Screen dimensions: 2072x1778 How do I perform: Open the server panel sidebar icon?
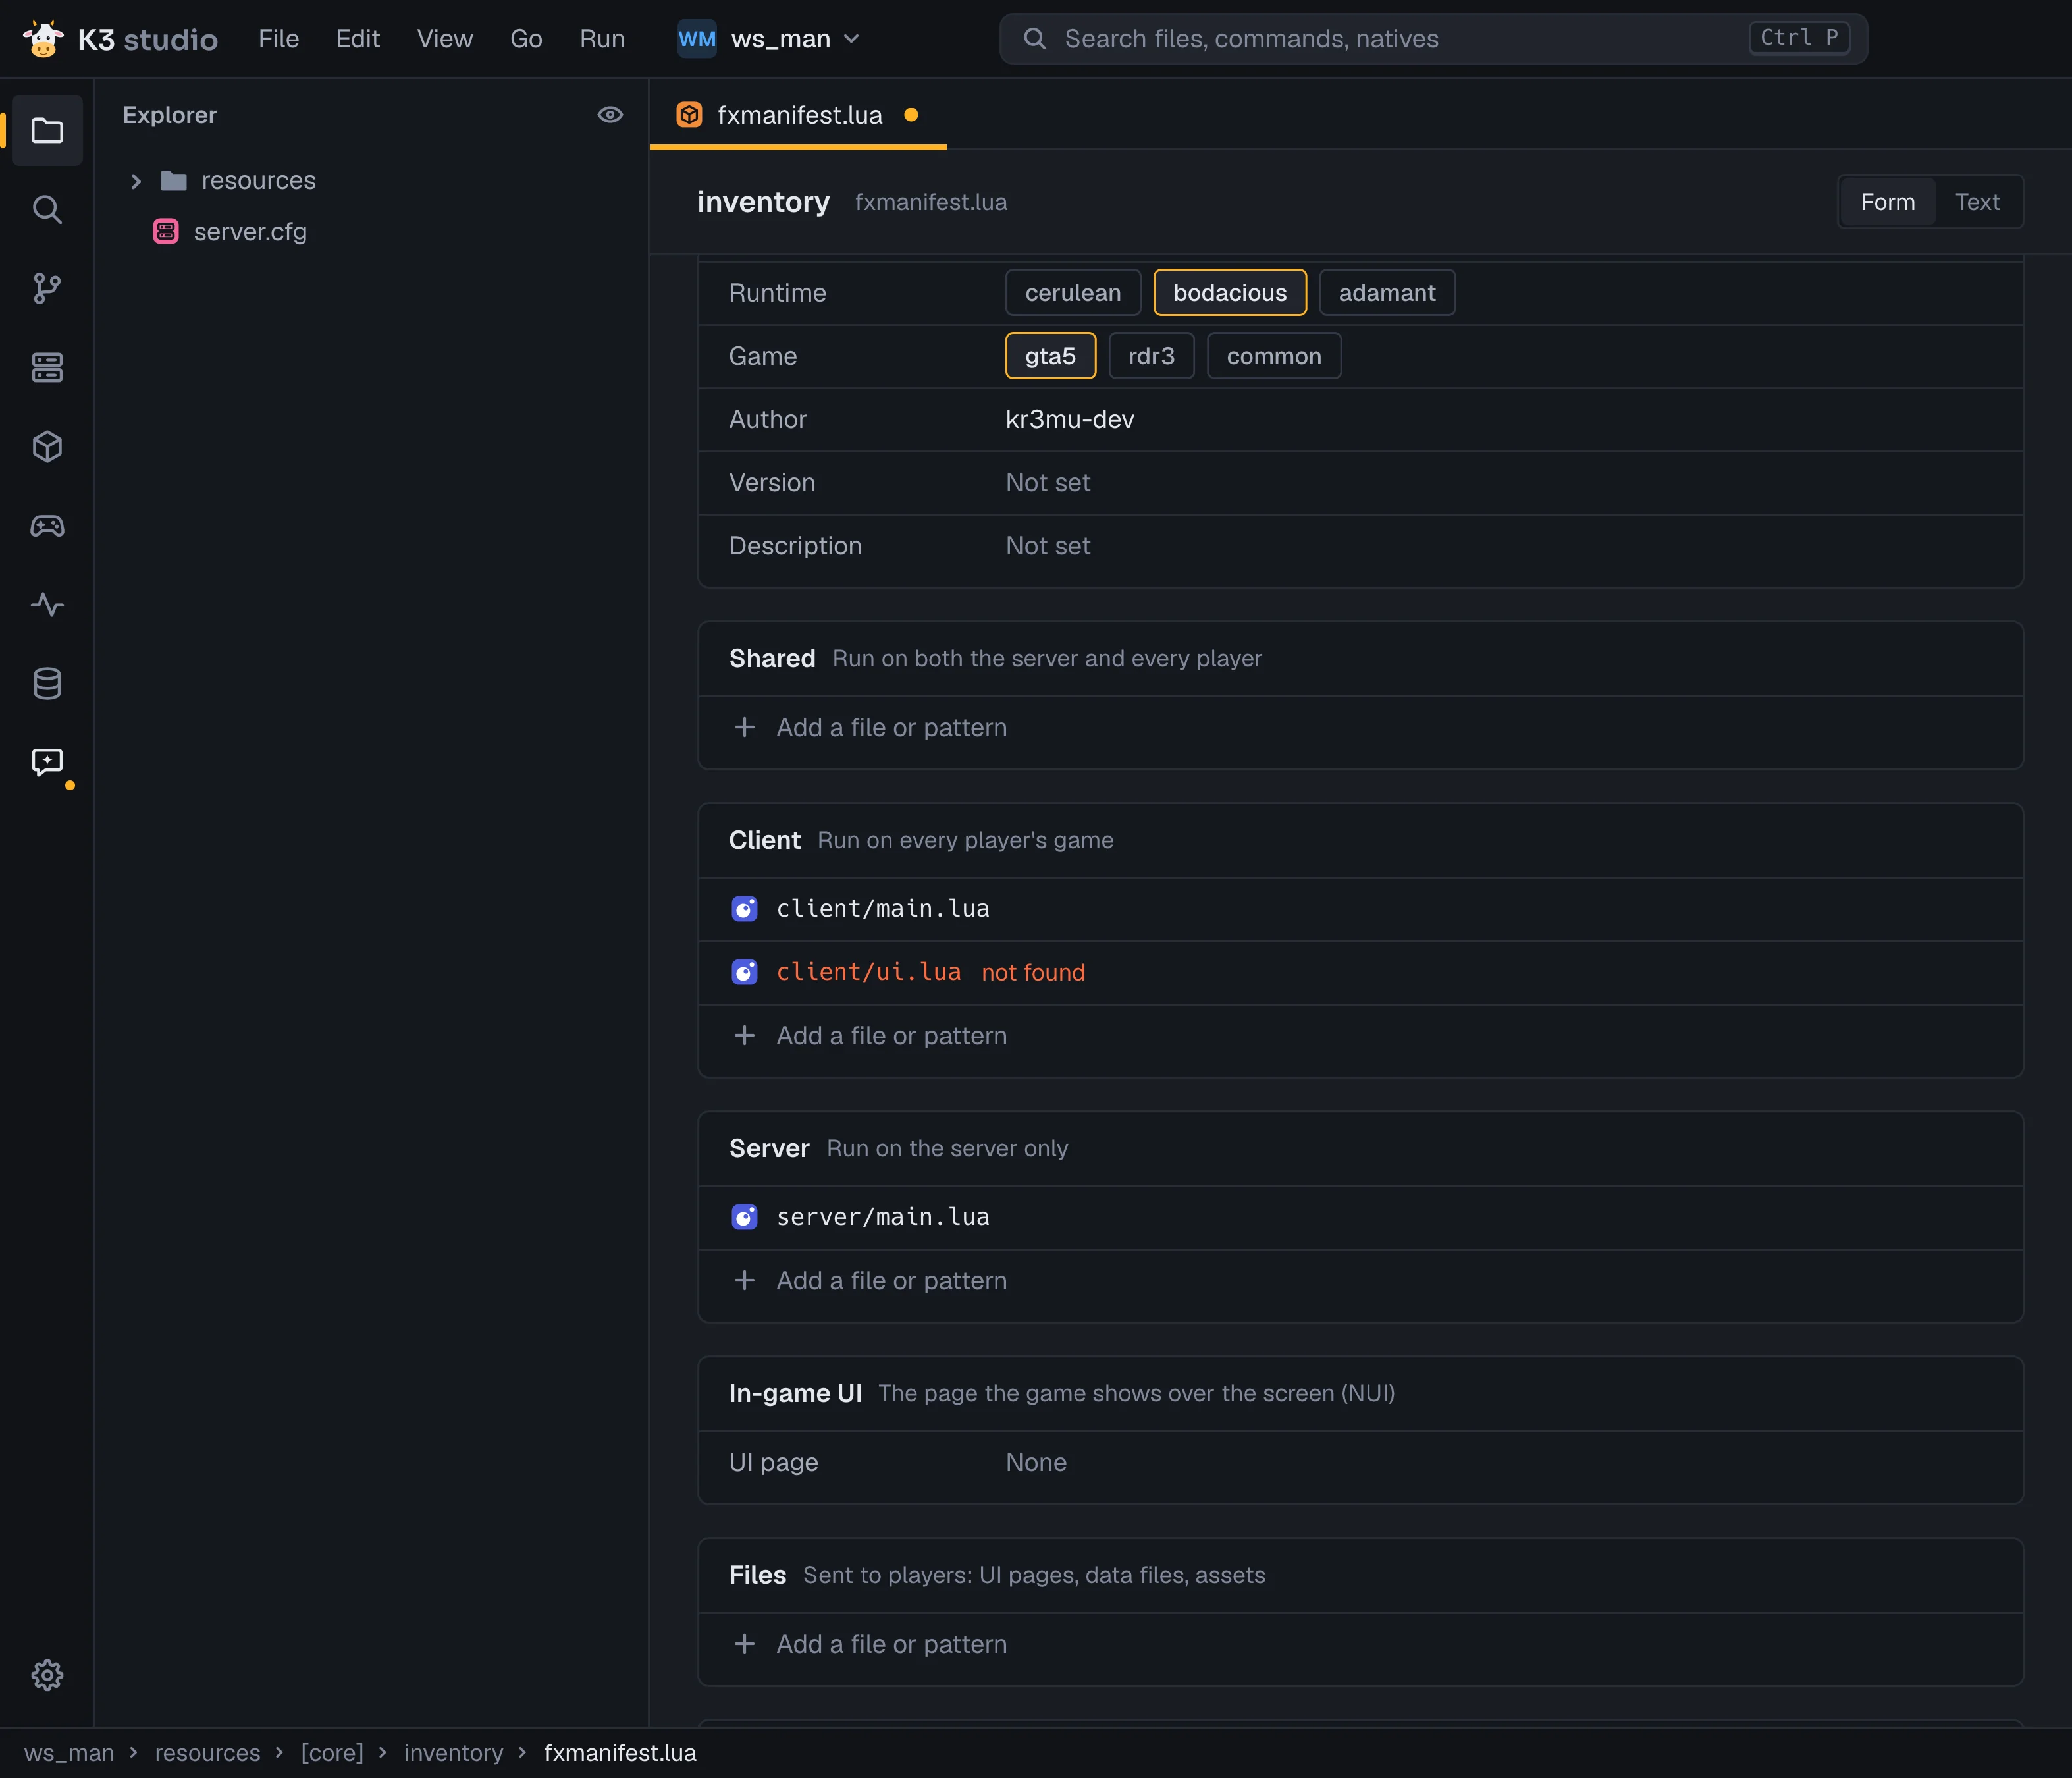[47, 367]
